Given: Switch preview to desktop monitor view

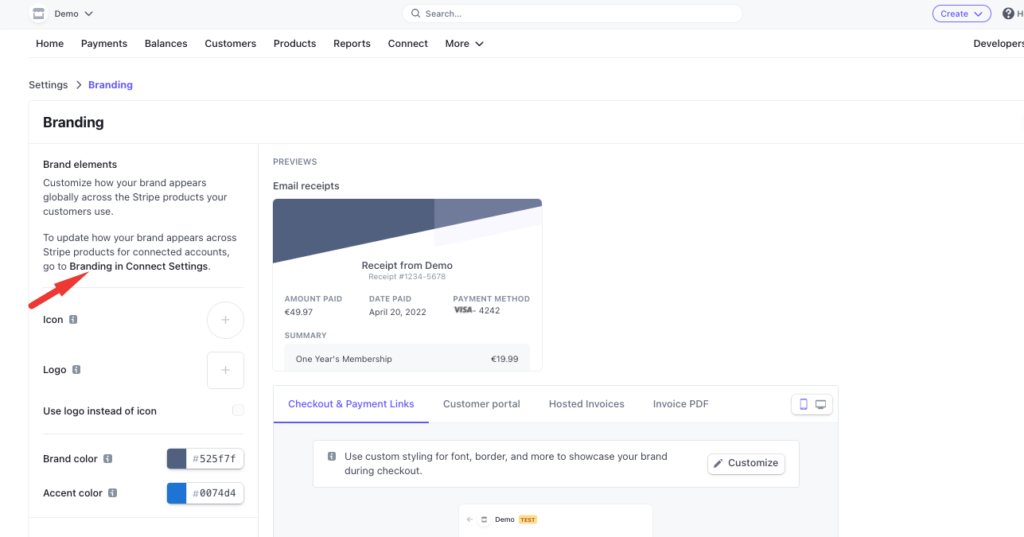Looking at the screenshot, I should tap(821, 404).
